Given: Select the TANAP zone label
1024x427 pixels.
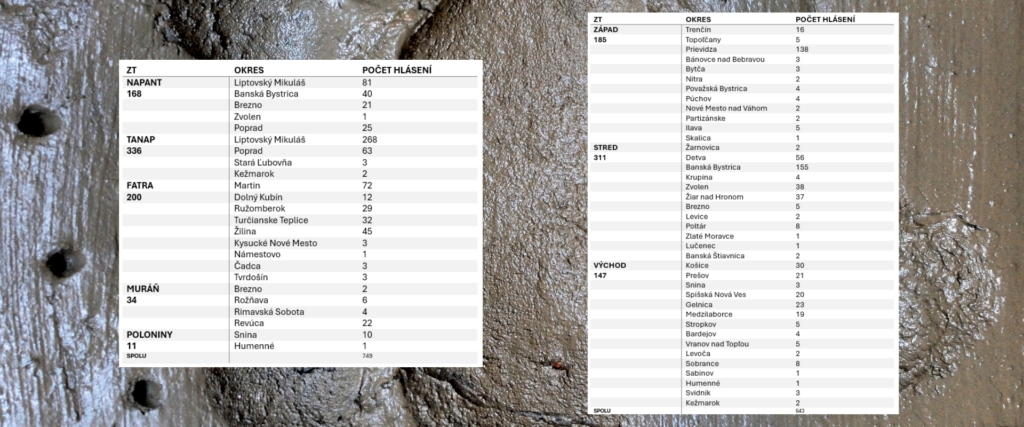Looking at the screenshot, I should [x=140, y=140].
